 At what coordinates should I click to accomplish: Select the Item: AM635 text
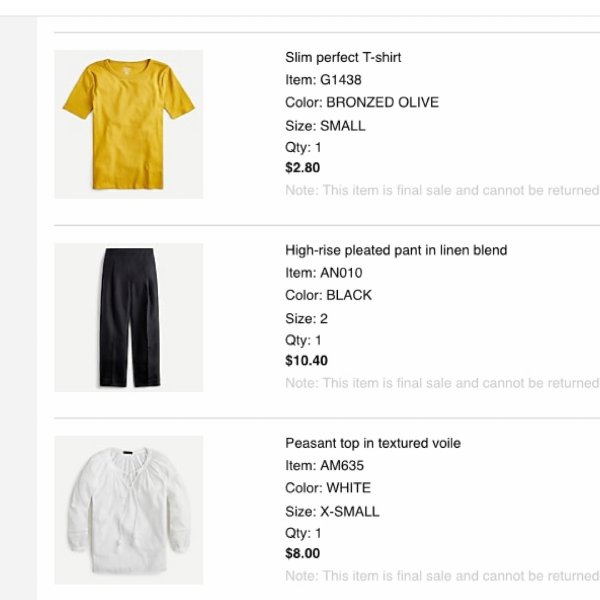(324, 466)
